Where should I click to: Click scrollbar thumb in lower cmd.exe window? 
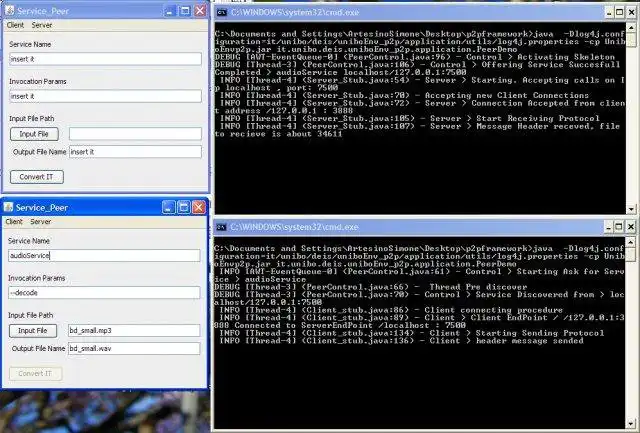pos(631,255)
